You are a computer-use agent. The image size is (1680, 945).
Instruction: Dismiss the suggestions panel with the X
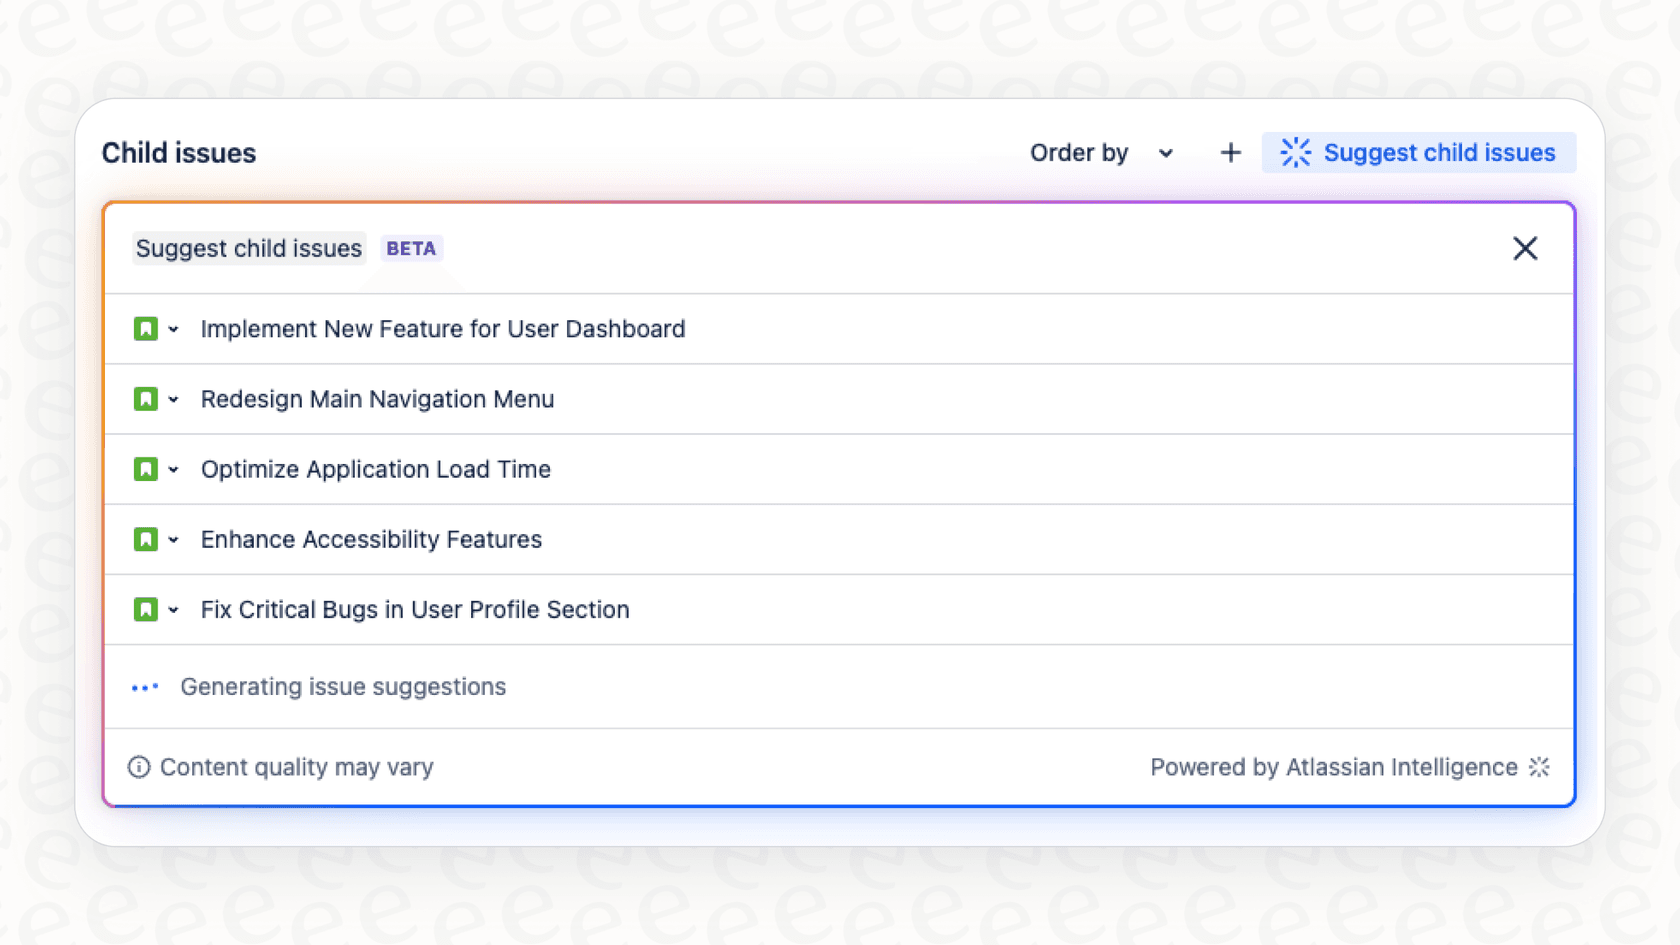[x=1525, y=248]
